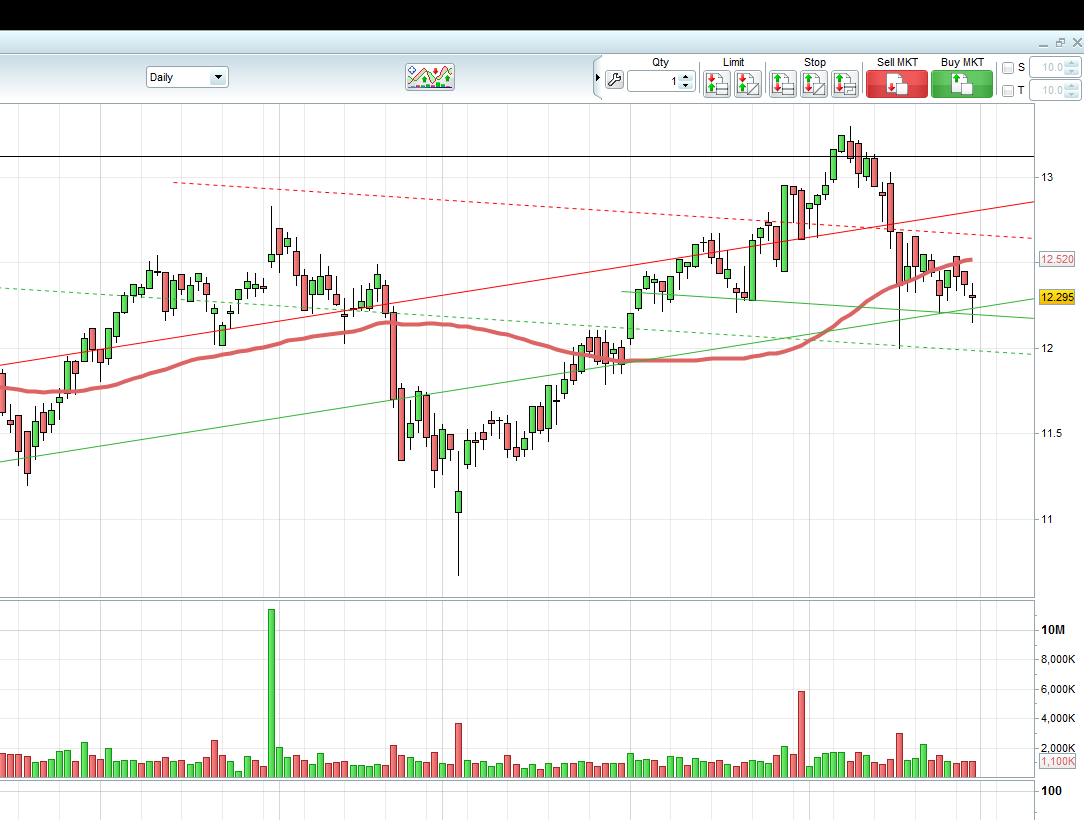This screenshot has width=1084, height=820.
Task: Click the third Stop order icon
Action: 845,84
